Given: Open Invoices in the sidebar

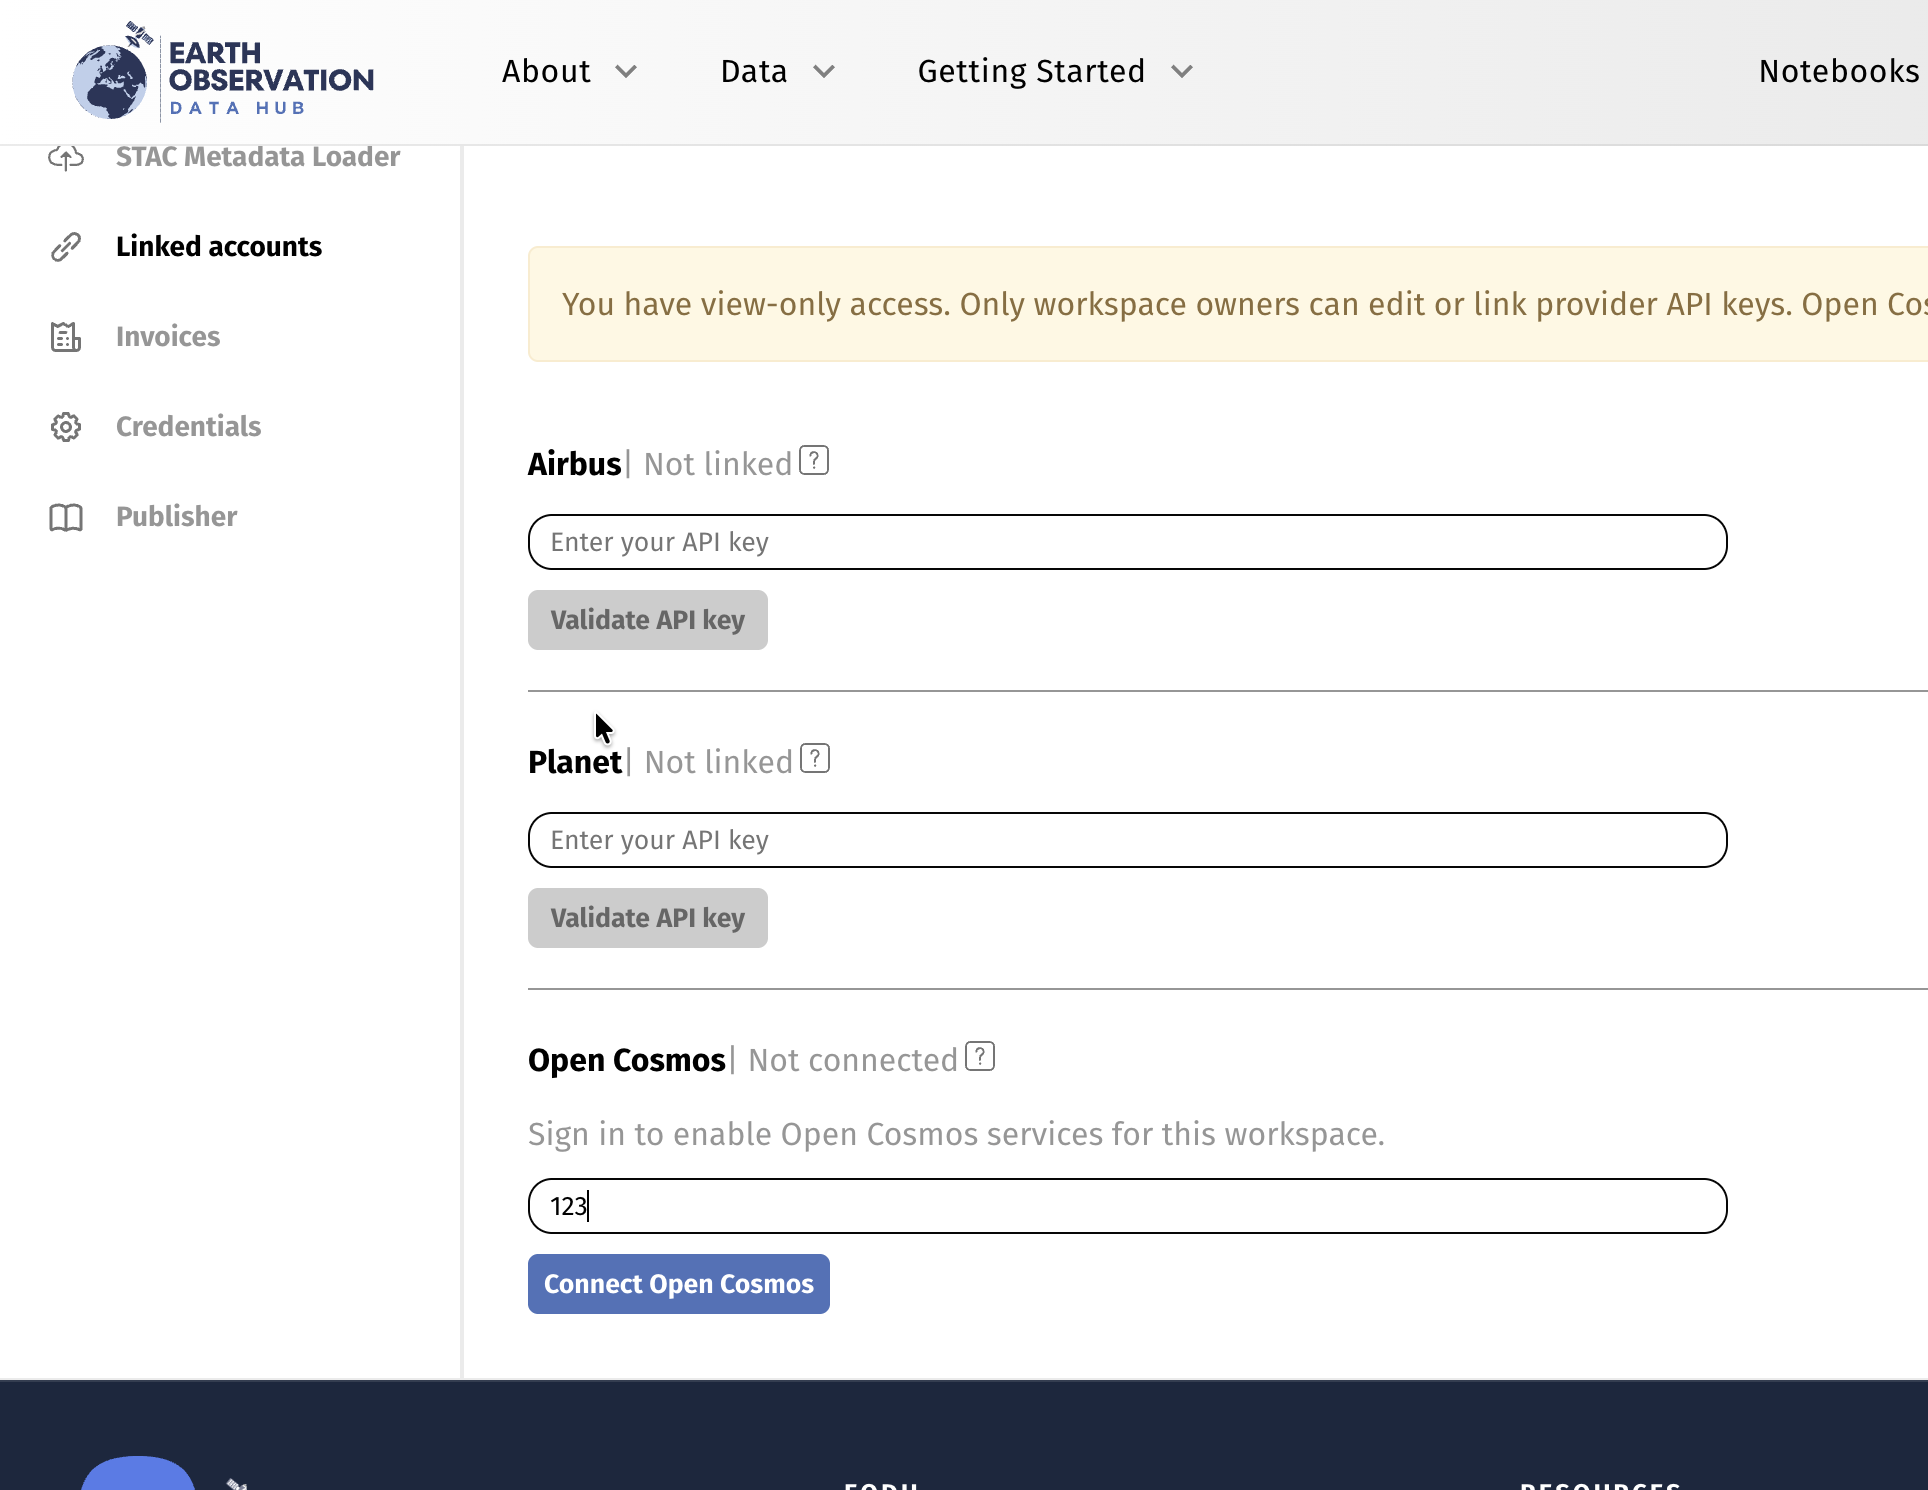Looking at the screenshot, I should click(x=168, y=337).
